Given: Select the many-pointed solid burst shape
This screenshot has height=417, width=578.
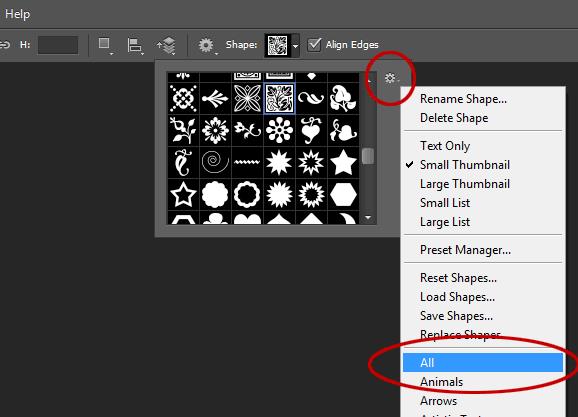Looking at the screenshot, I should click(x=279, y=194).
